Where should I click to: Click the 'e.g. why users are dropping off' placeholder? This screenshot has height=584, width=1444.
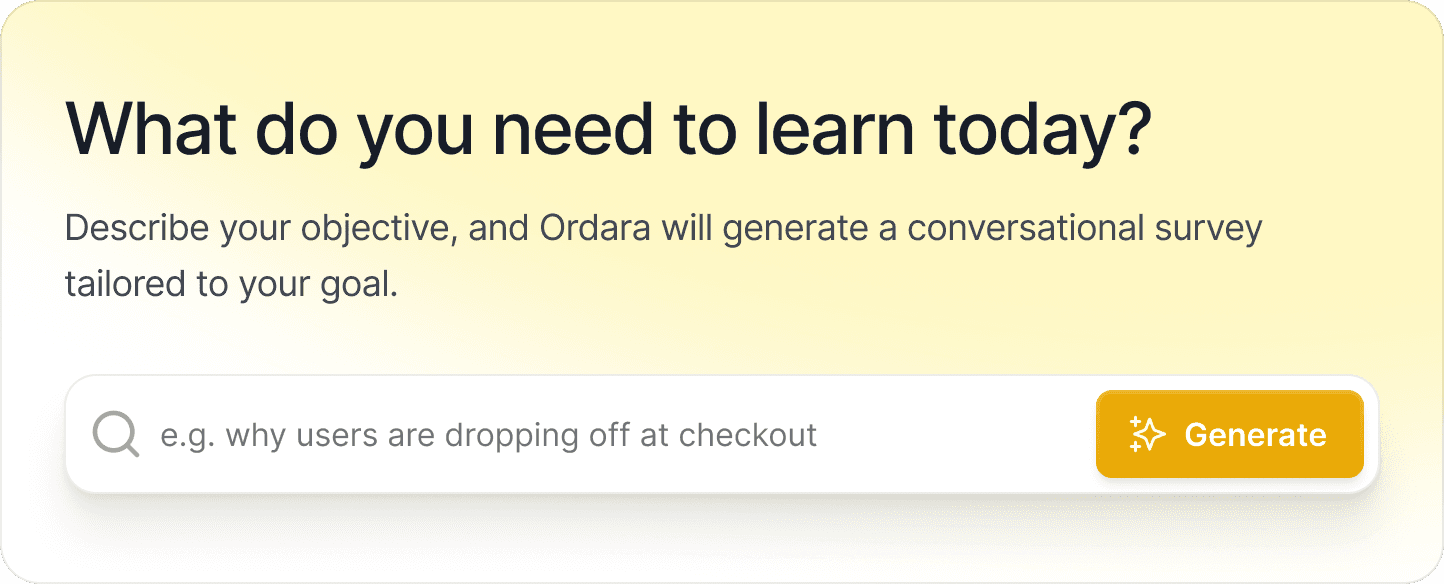pos(488,435)
